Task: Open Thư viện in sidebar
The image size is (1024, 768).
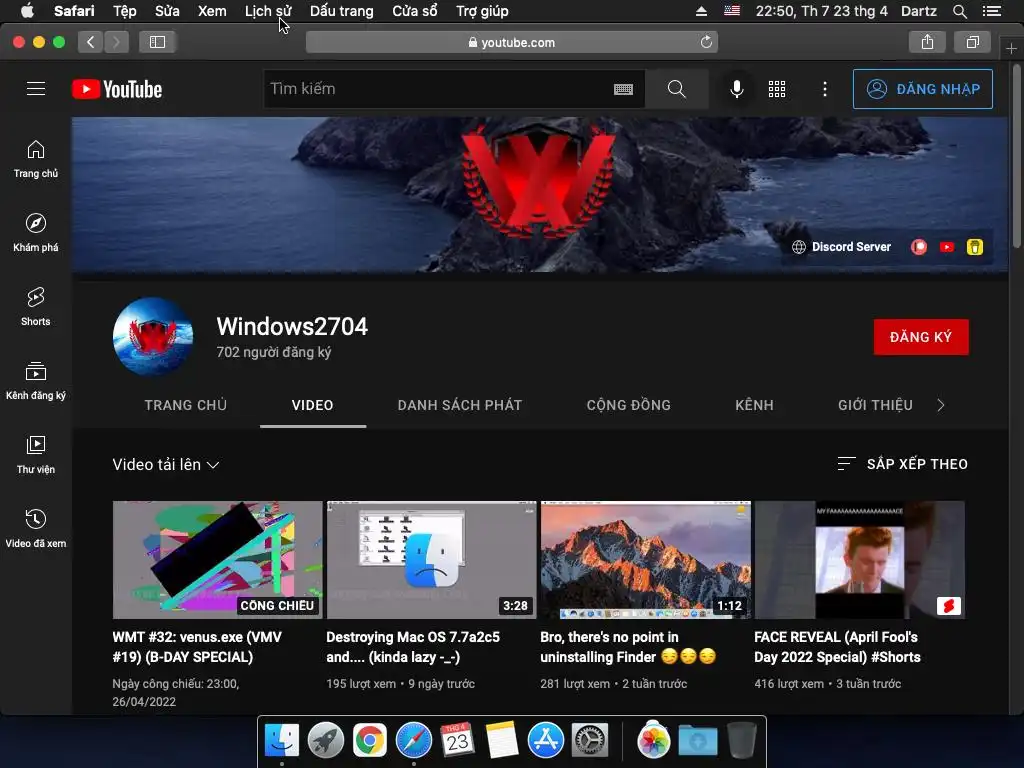Action: click(x=36, y=455)
